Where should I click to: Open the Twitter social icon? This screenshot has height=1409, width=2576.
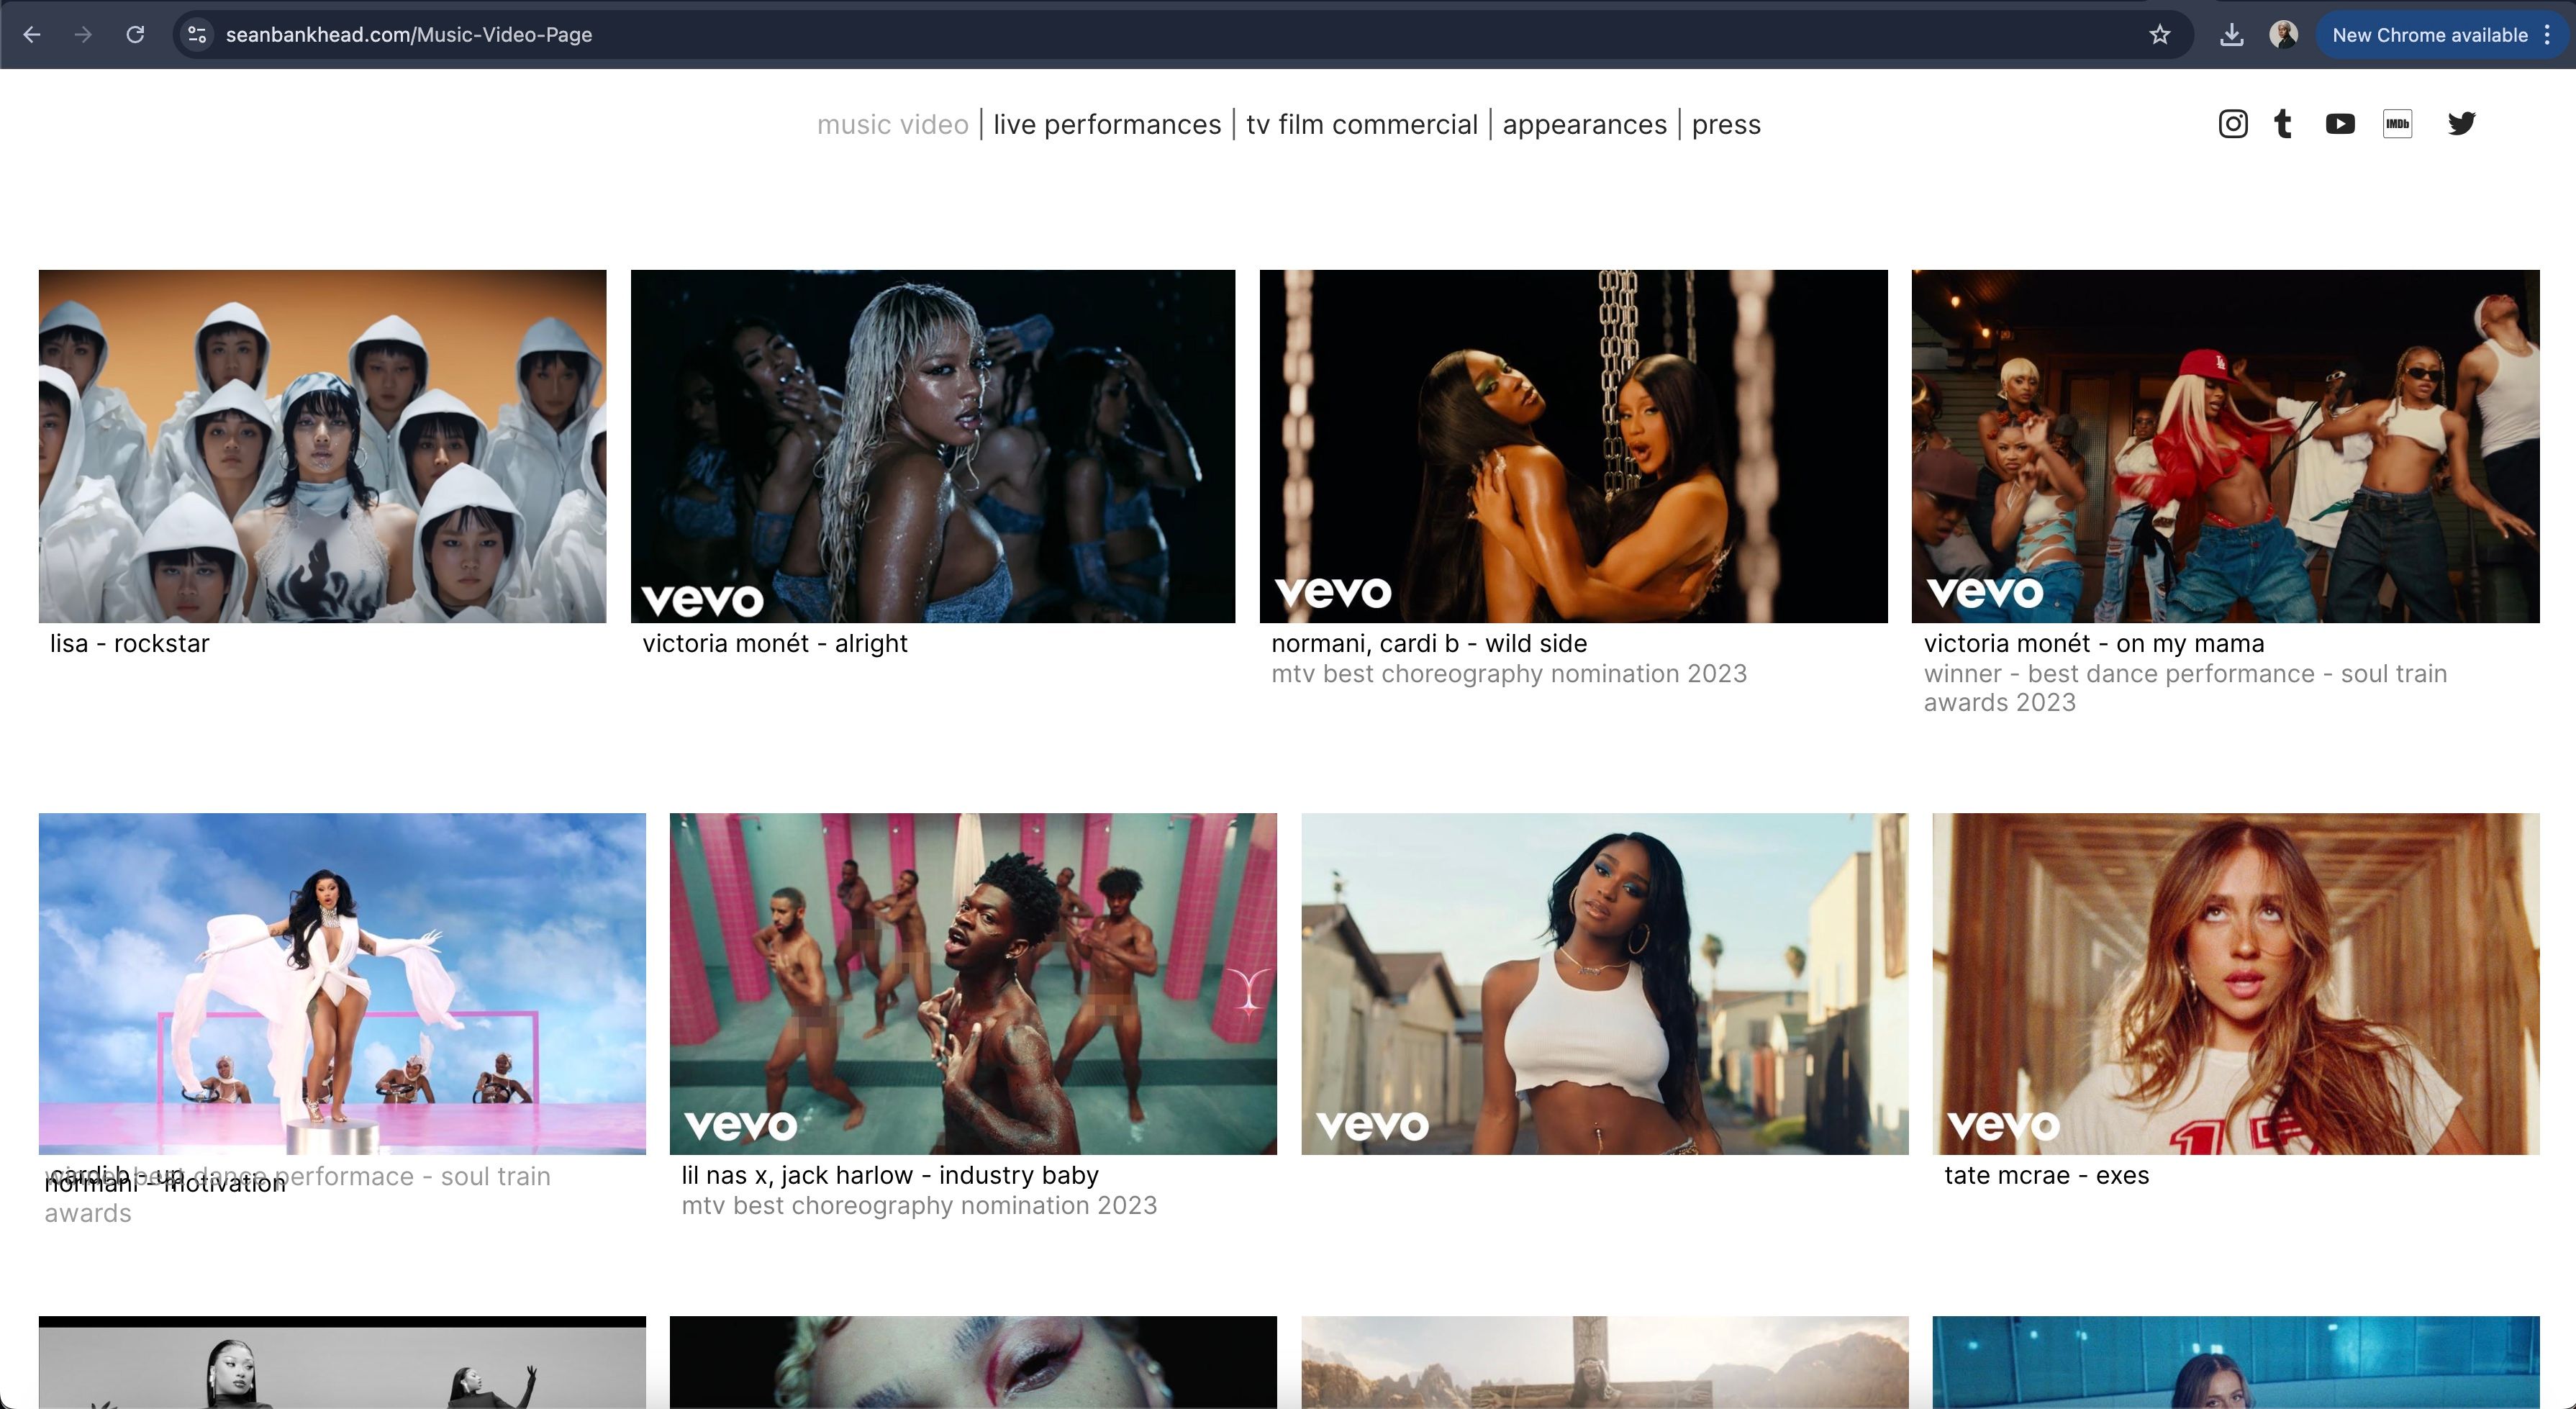(x=2461, y=124)
